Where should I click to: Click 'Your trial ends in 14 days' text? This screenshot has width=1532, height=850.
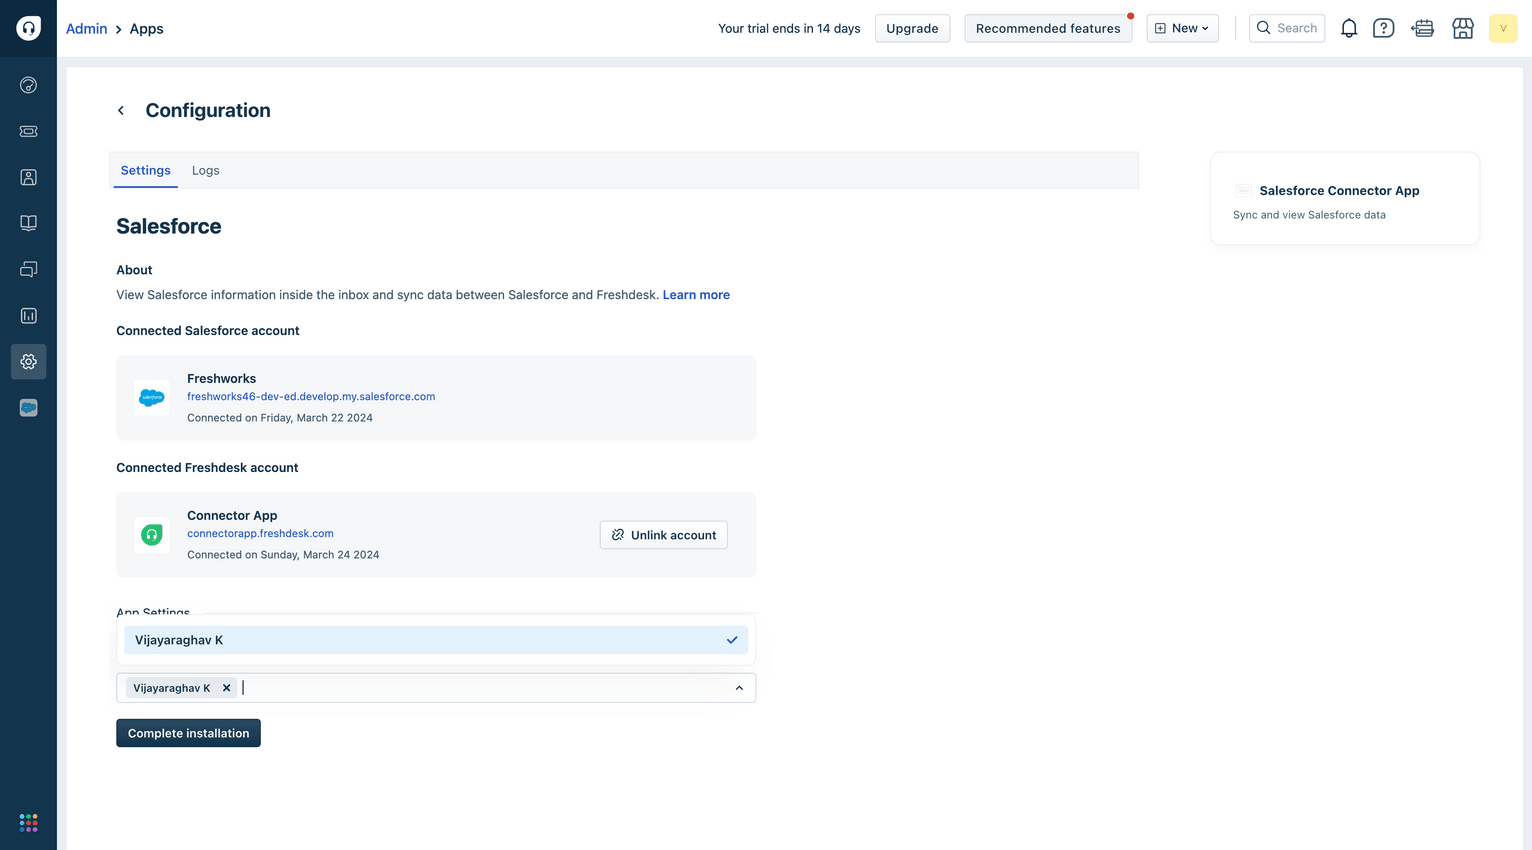click(x=789, y=28)
